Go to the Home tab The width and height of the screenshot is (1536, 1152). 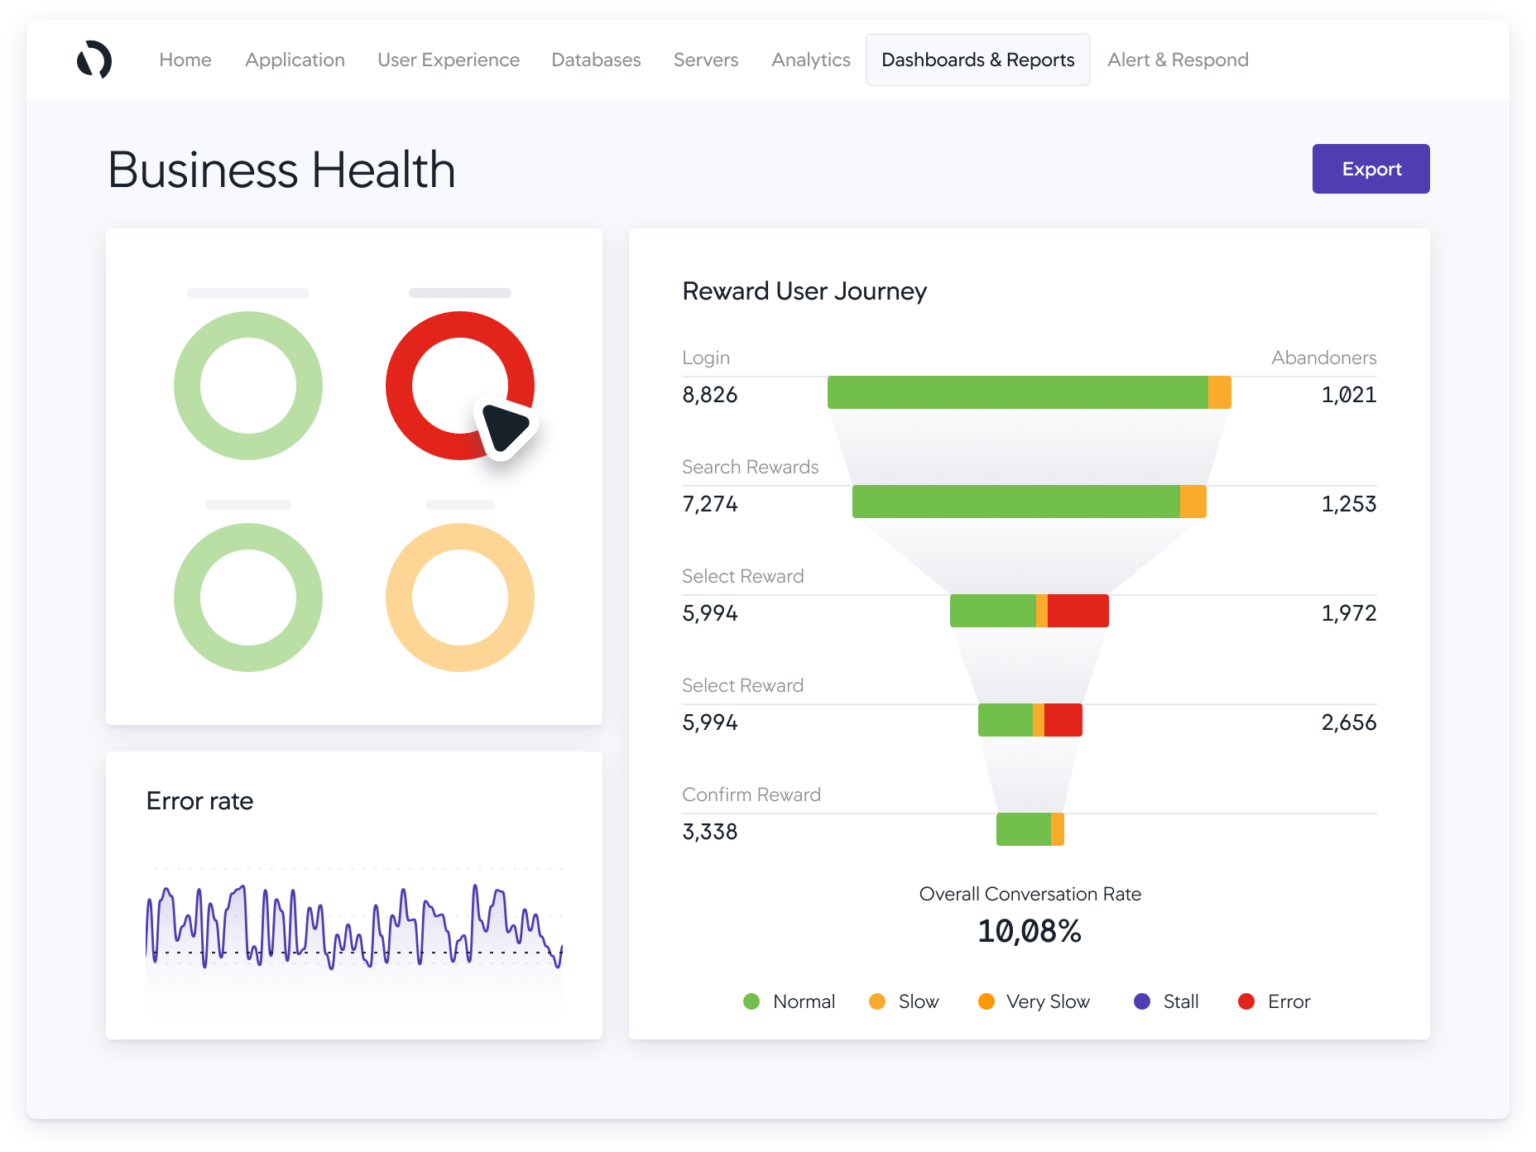(185, 59)
